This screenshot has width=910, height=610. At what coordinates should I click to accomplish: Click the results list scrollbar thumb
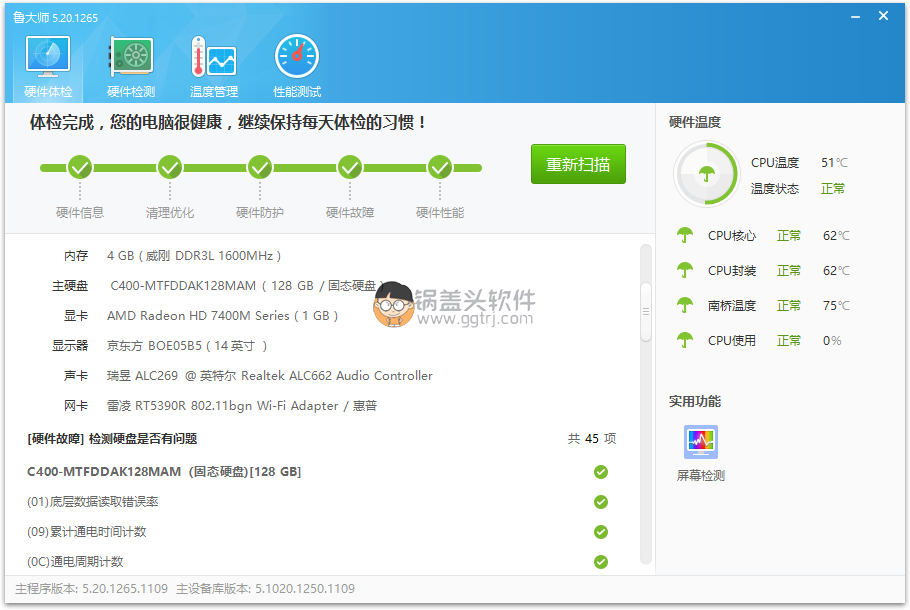645,312
